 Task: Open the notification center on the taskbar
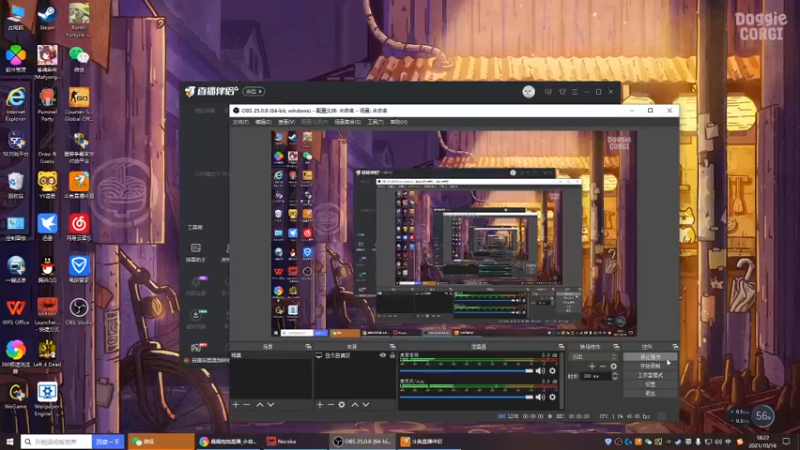click(786, 441)
